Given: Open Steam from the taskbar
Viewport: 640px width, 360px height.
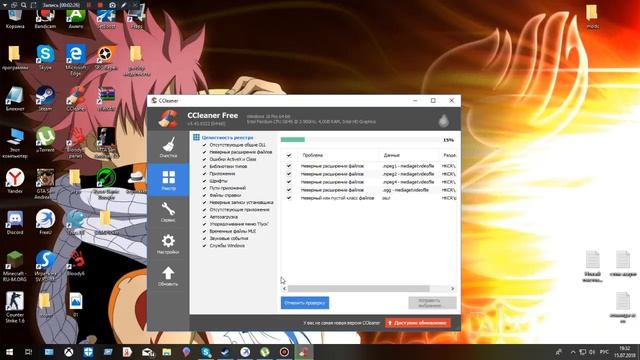Looking at the screenshot, I should pos(225,352).
